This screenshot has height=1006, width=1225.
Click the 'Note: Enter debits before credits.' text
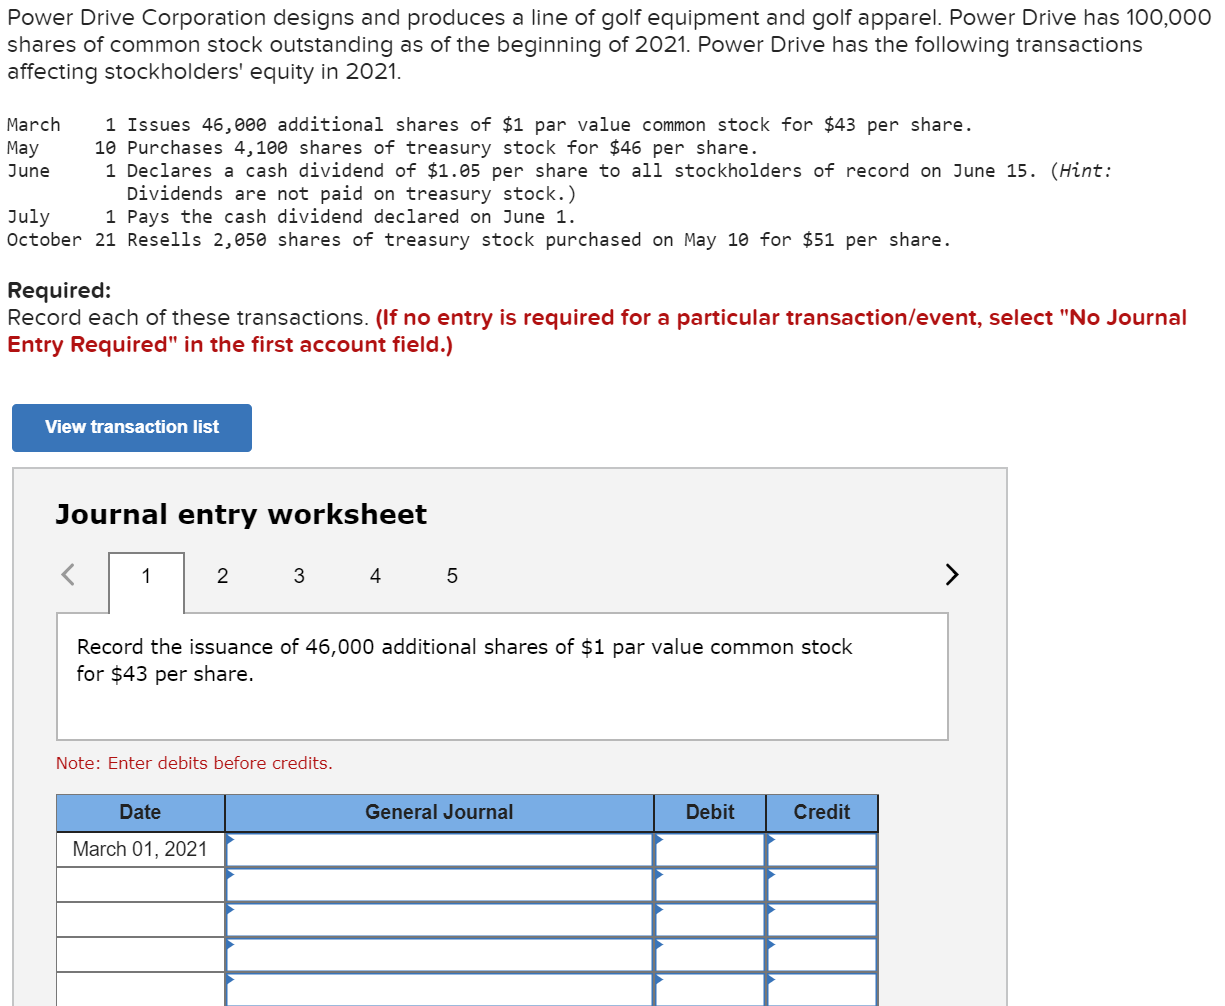(194, 763)
